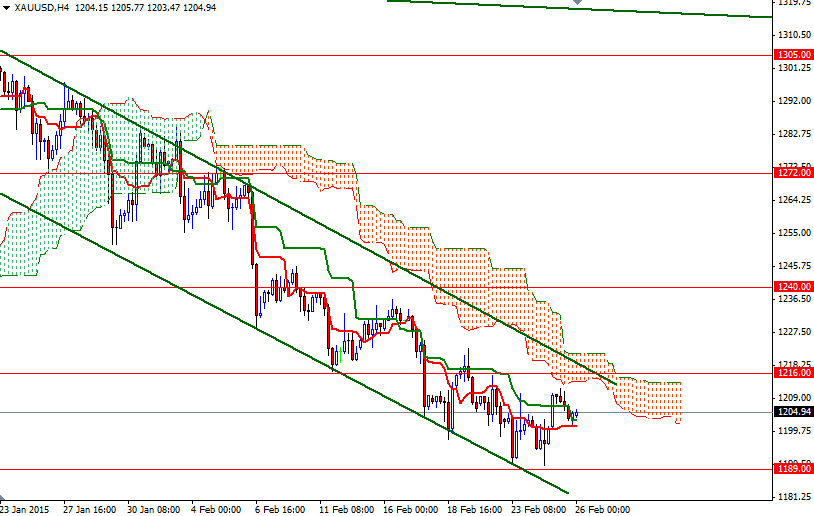
Task: Click the current price label 1204.94
Action: click(792, 412)
